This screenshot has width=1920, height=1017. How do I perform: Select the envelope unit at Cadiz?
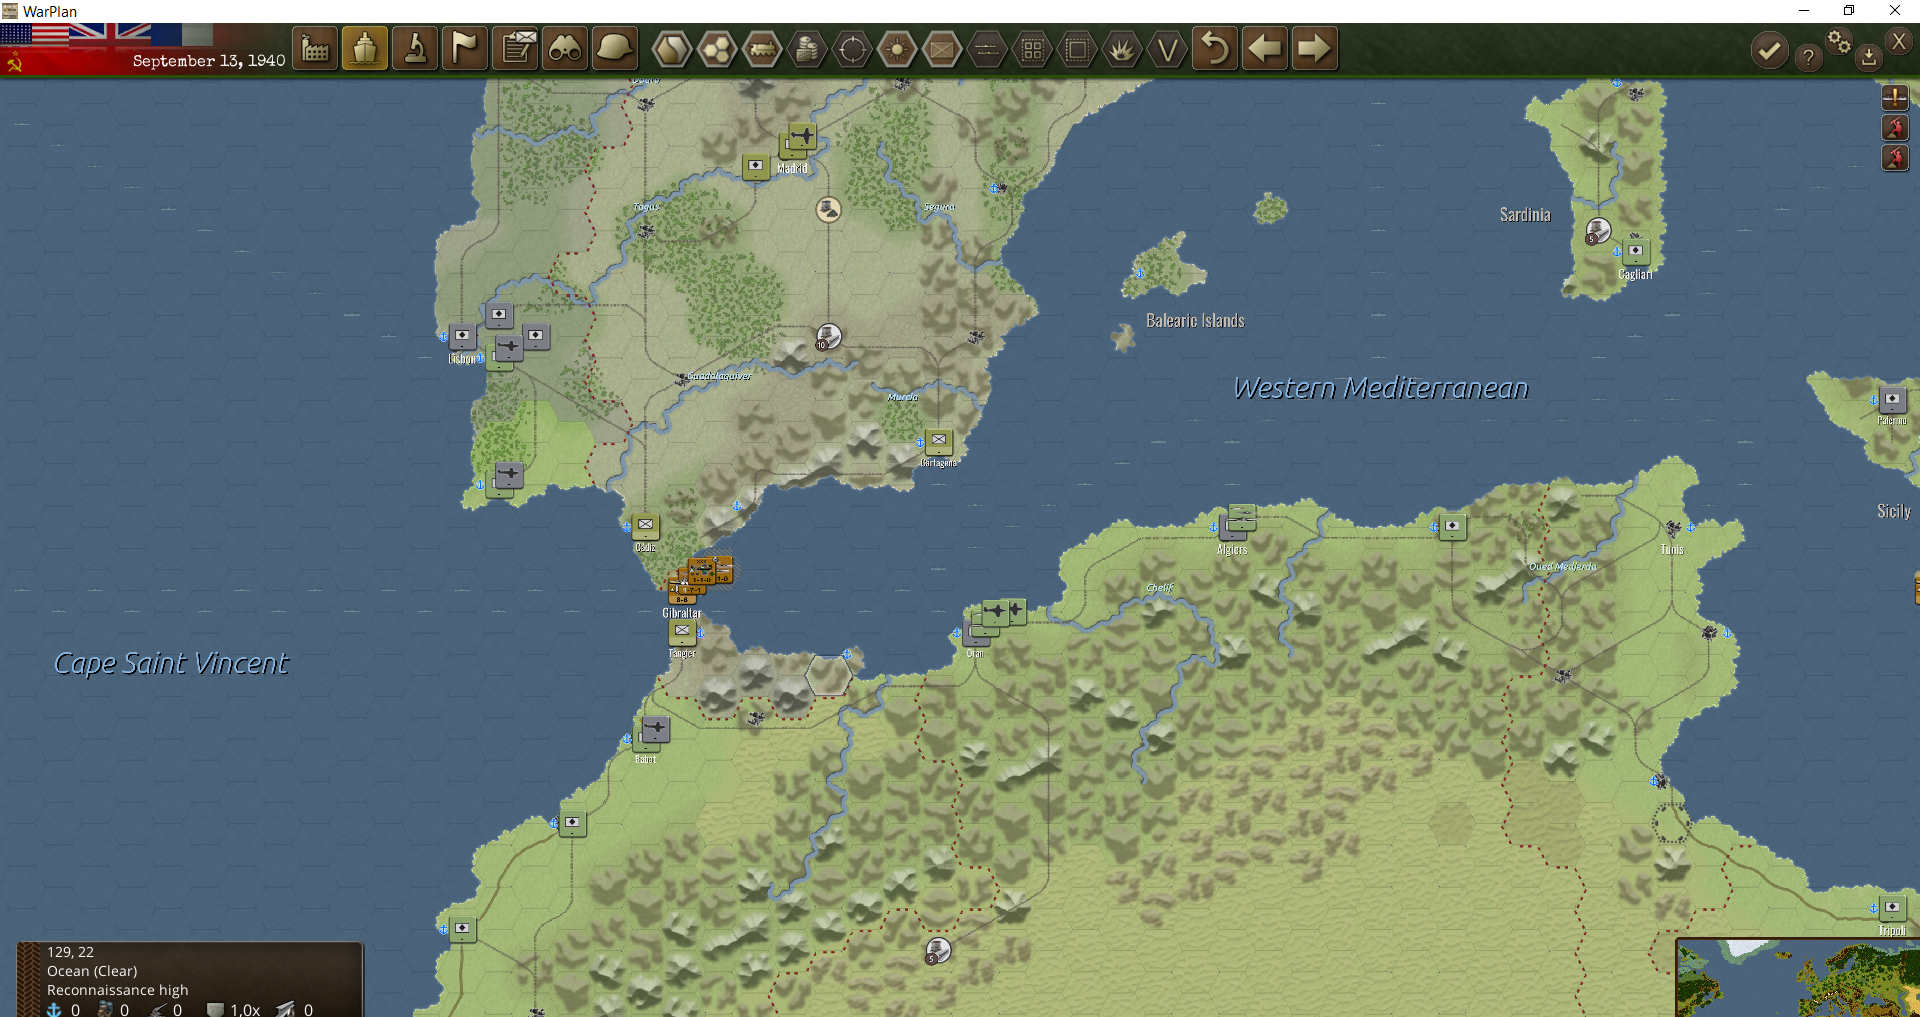(x=646, y=526)
